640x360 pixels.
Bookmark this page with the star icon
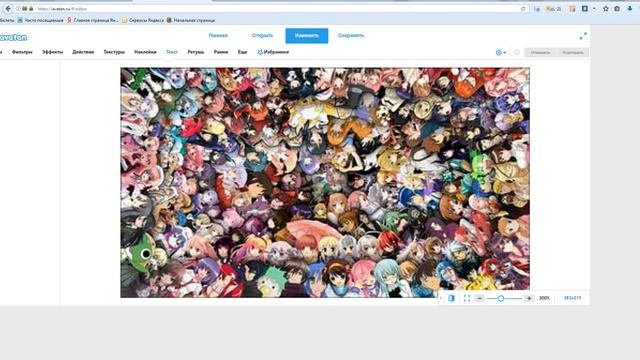[606, 9]
